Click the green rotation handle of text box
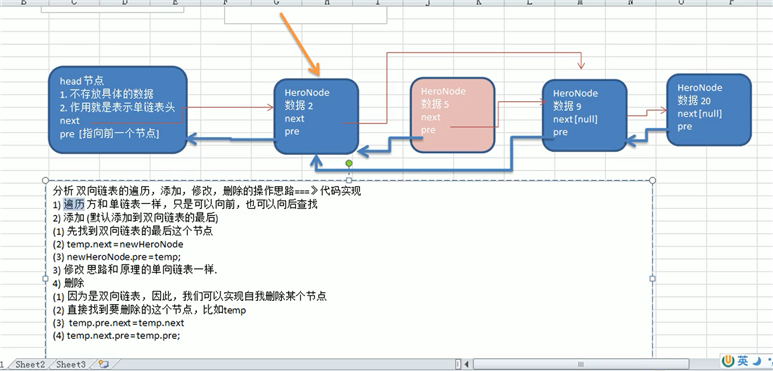 click(349, 163)
